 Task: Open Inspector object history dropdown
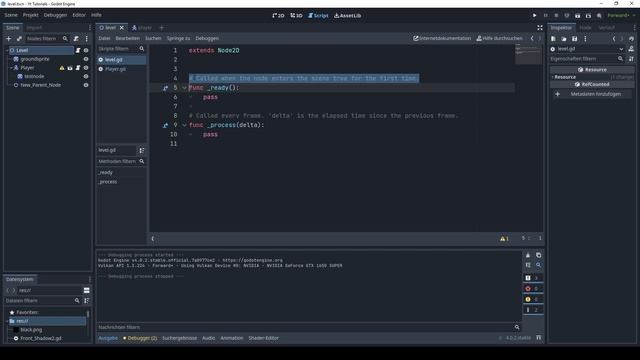(x=631, y=39)
